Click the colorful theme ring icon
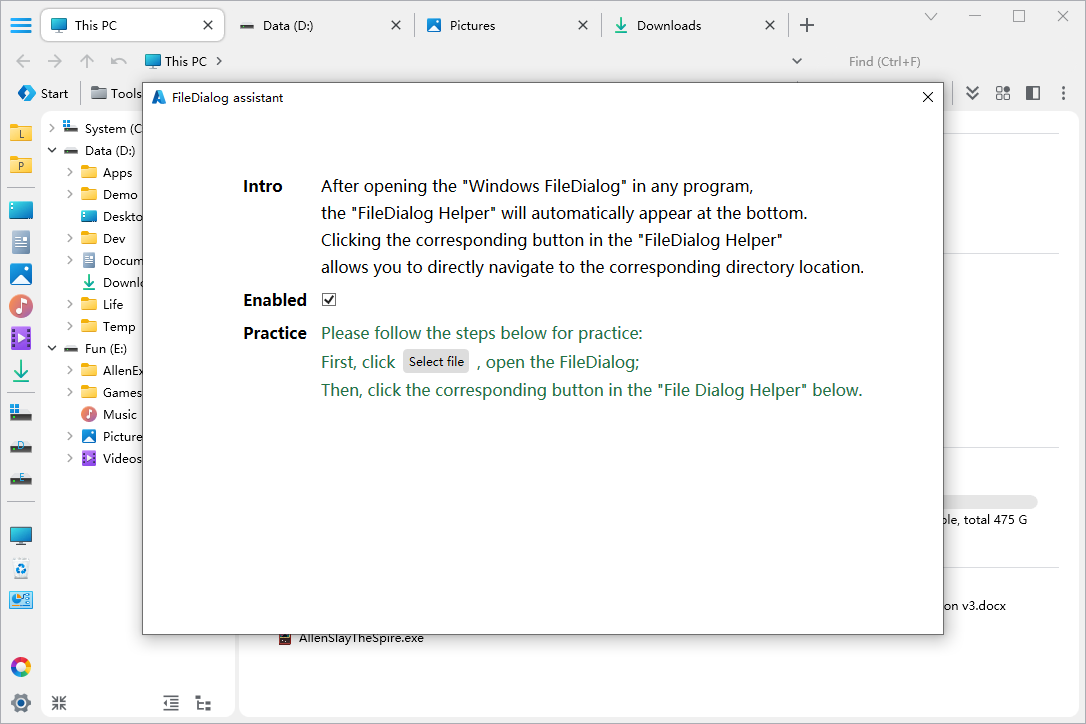The width and height of the screenshot is (1086, 724). (x=21, y=667)
